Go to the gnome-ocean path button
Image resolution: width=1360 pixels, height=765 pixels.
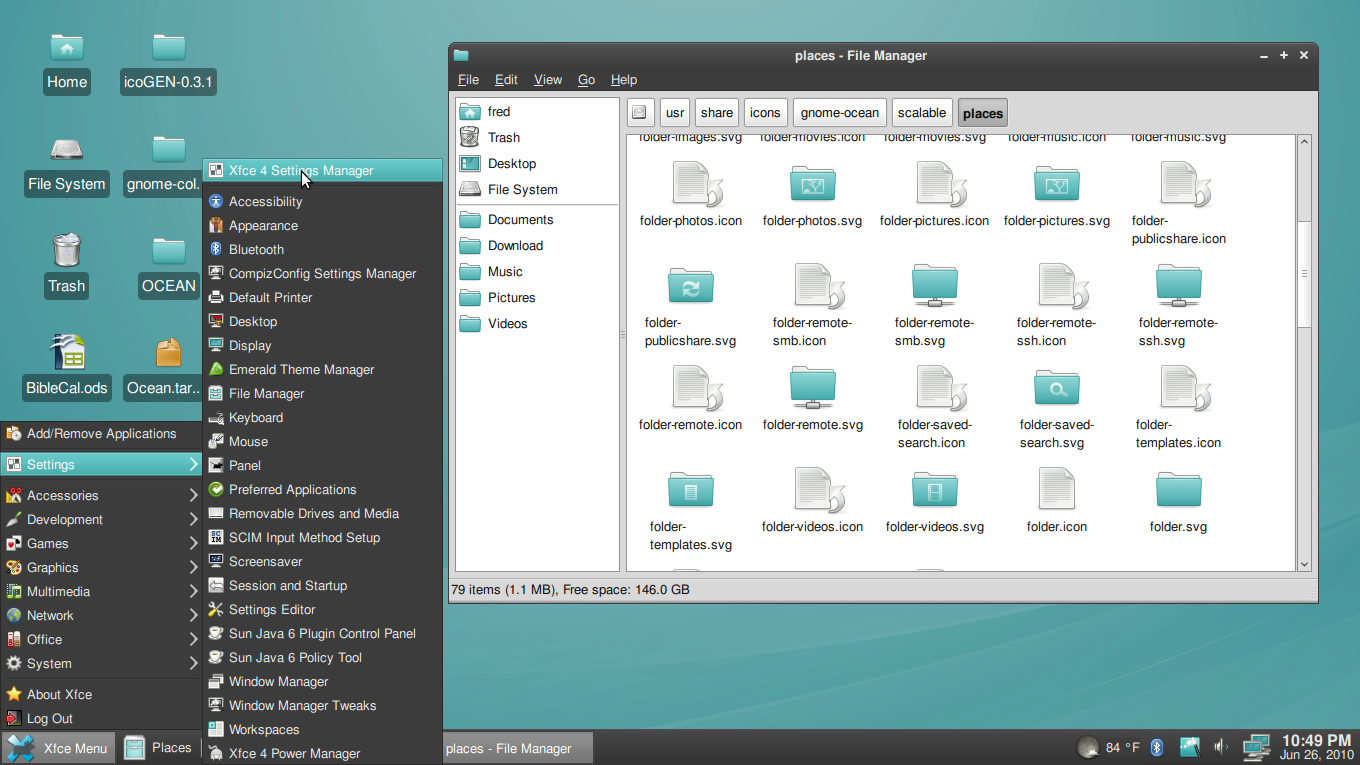(840, 113)
